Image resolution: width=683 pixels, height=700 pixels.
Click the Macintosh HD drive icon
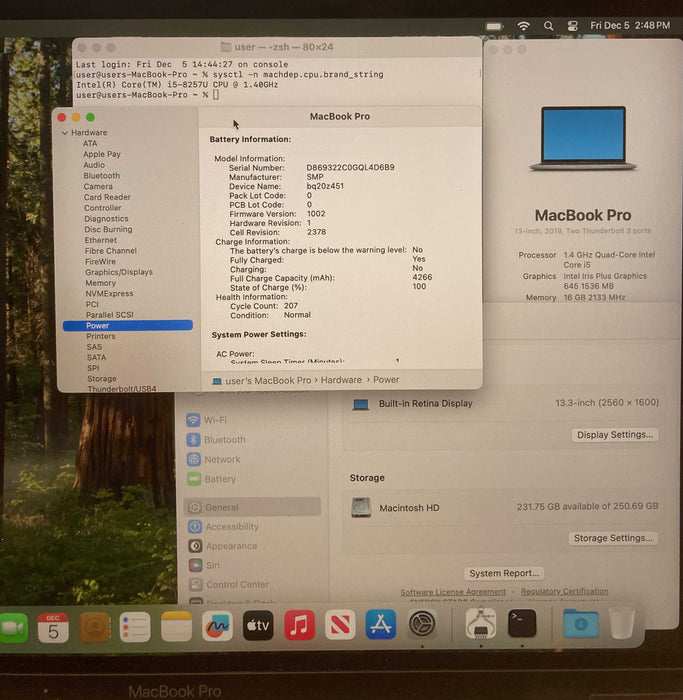pos(361,508)
